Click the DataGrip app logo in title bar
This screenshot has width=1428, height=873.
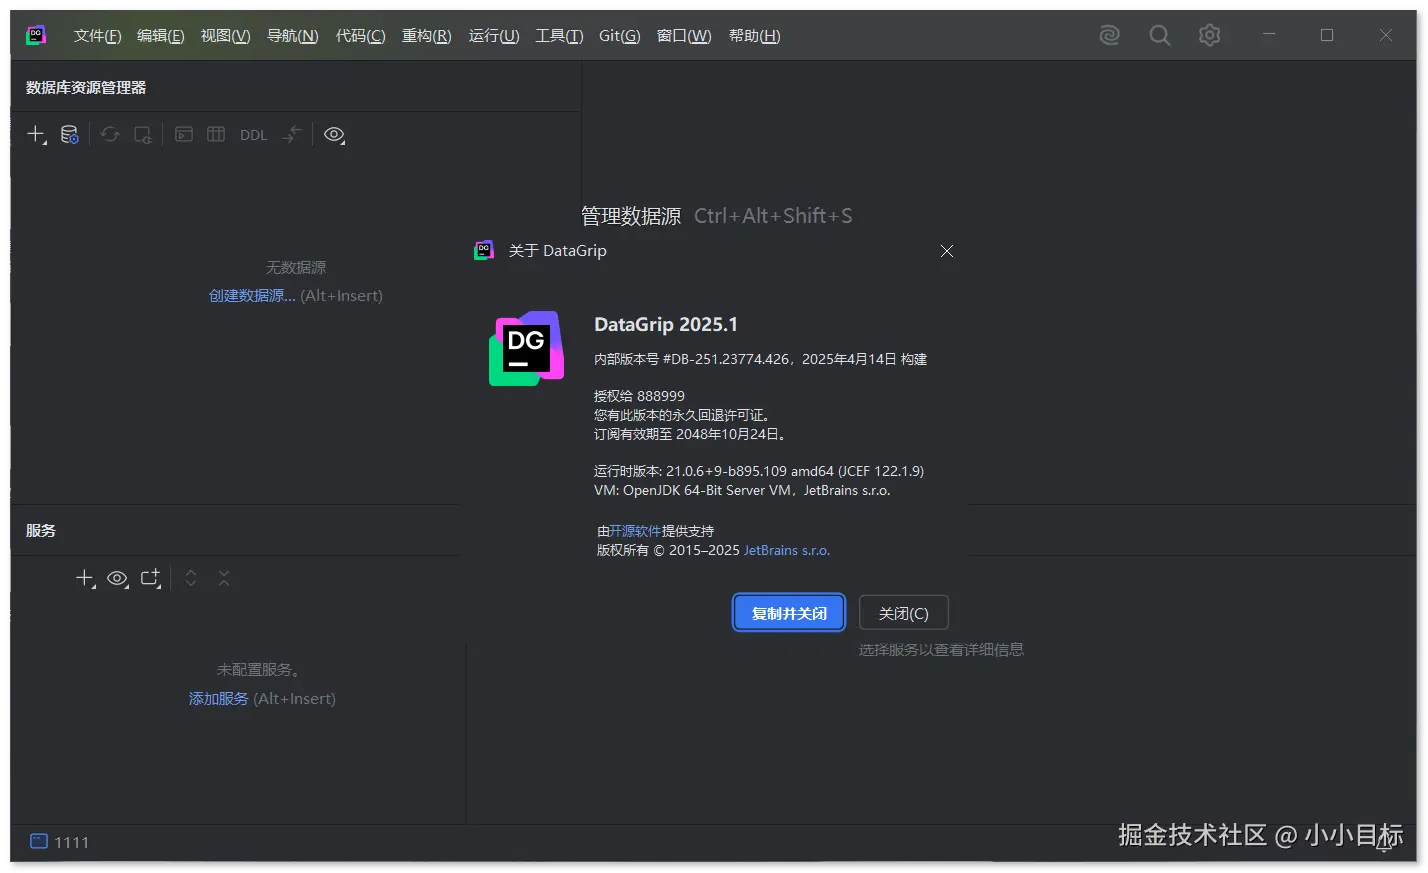coord(36,35)
